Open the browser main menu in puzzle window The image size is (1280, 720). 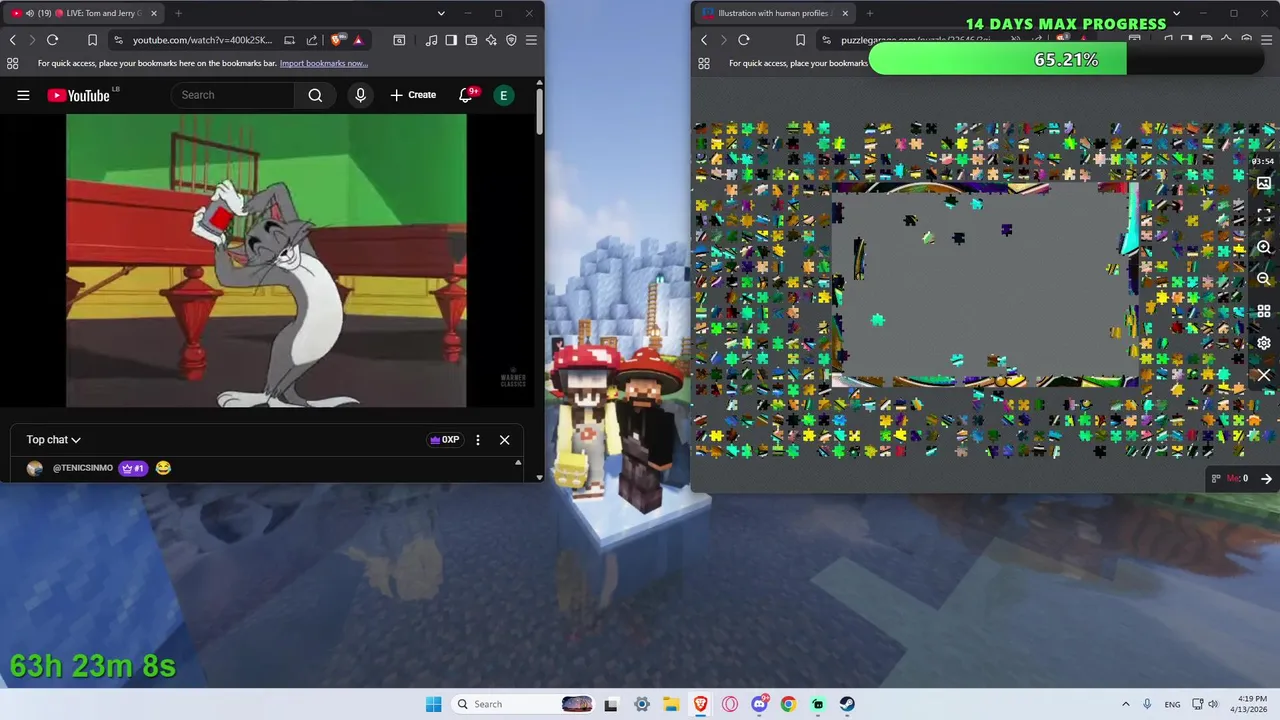[x=1266, y=40]
